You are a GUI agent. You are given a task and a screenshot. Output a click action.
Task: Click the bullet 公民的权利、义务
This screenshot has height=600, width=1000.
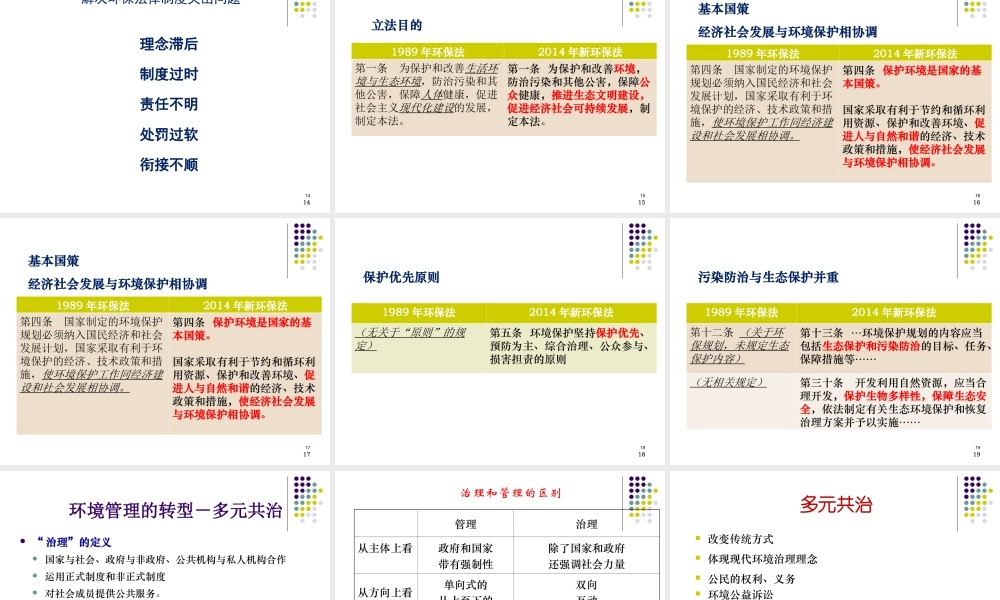coord(751,579)
